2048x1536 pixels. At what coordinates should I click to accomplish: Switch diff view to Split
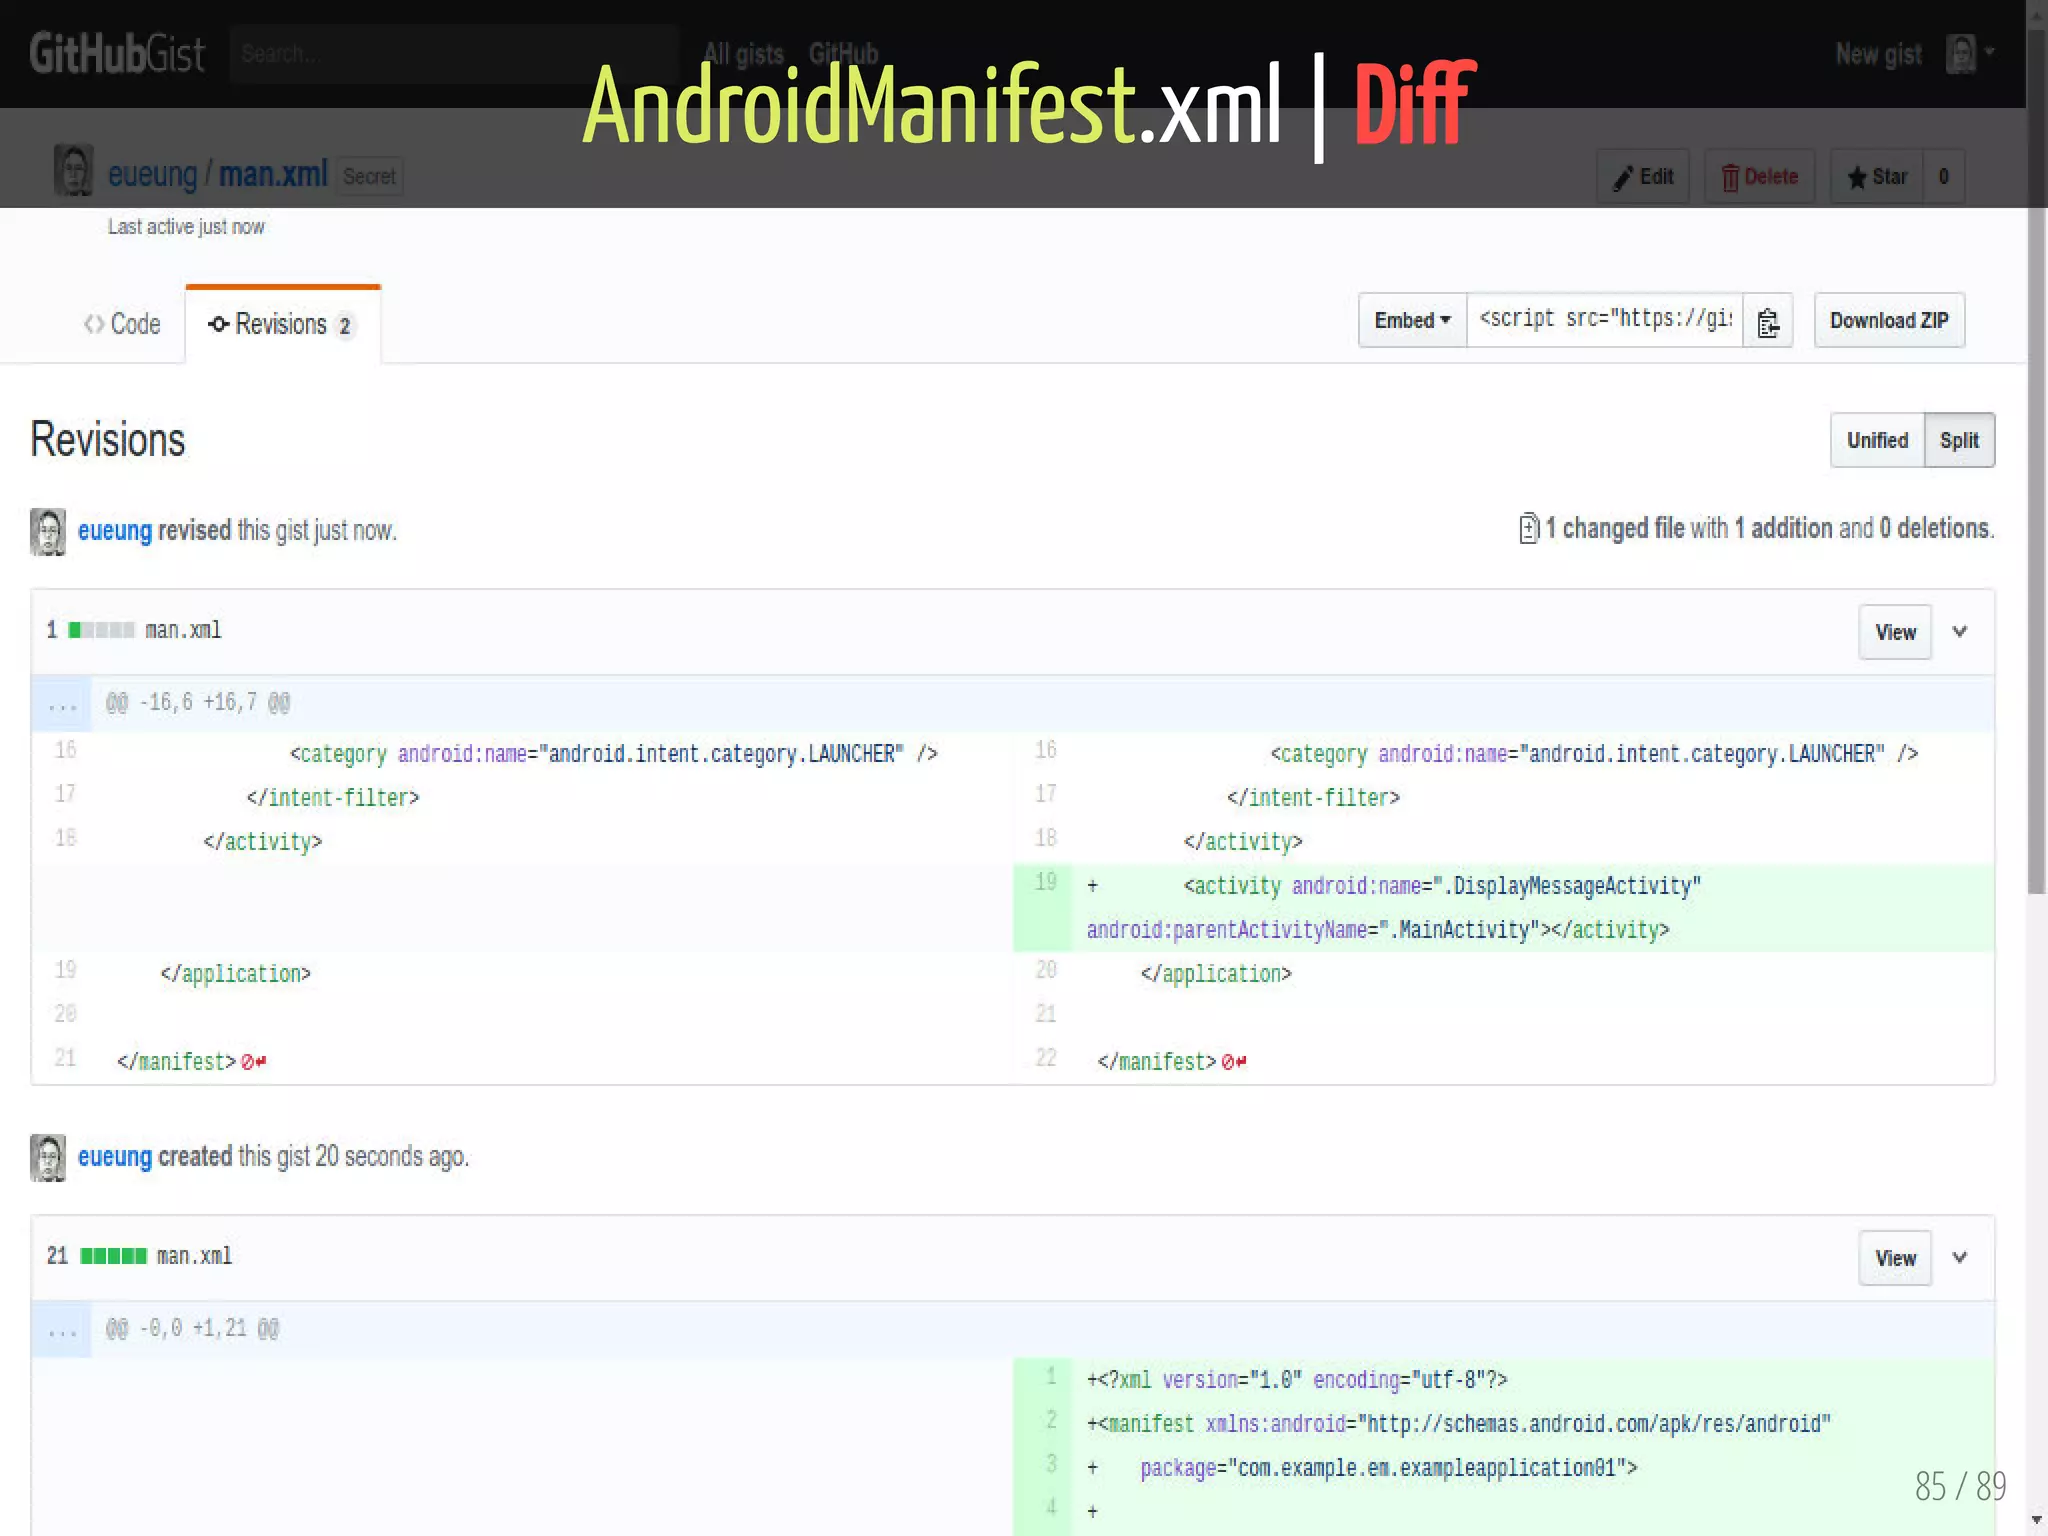tap(1959, 440)
